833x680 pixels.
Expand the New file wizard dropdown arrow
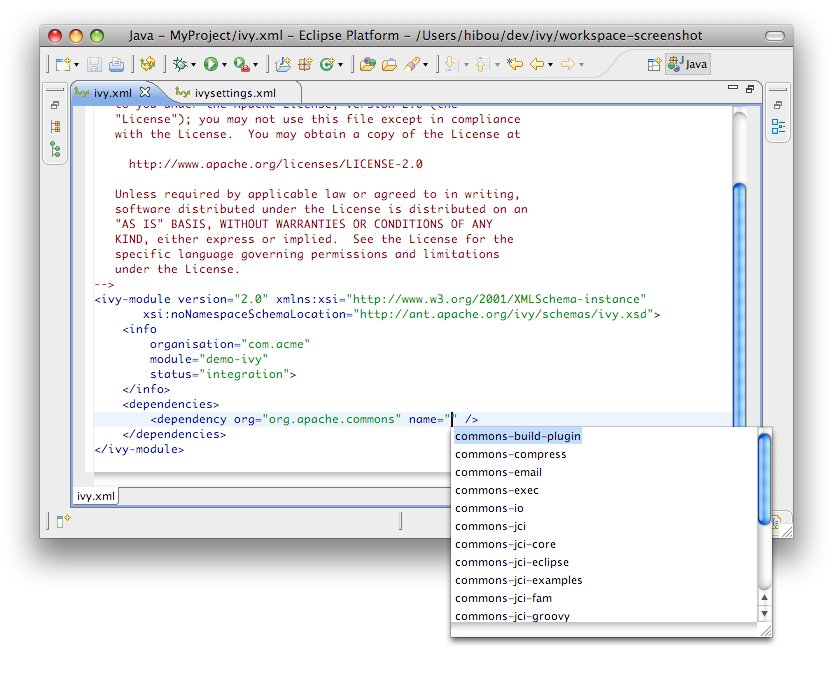(76, 66)
